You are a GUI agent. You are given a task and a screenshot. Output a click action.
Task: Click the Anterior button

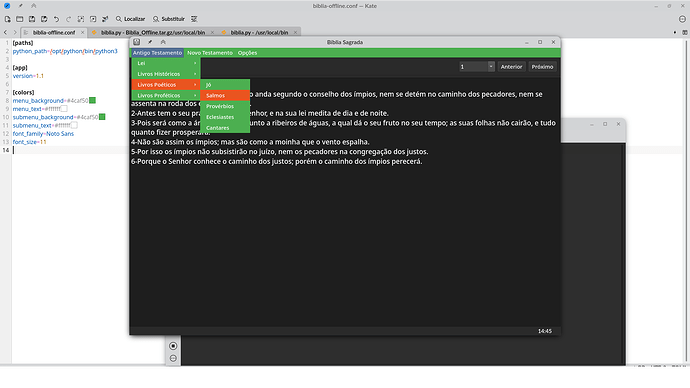(x=511, y=67)
